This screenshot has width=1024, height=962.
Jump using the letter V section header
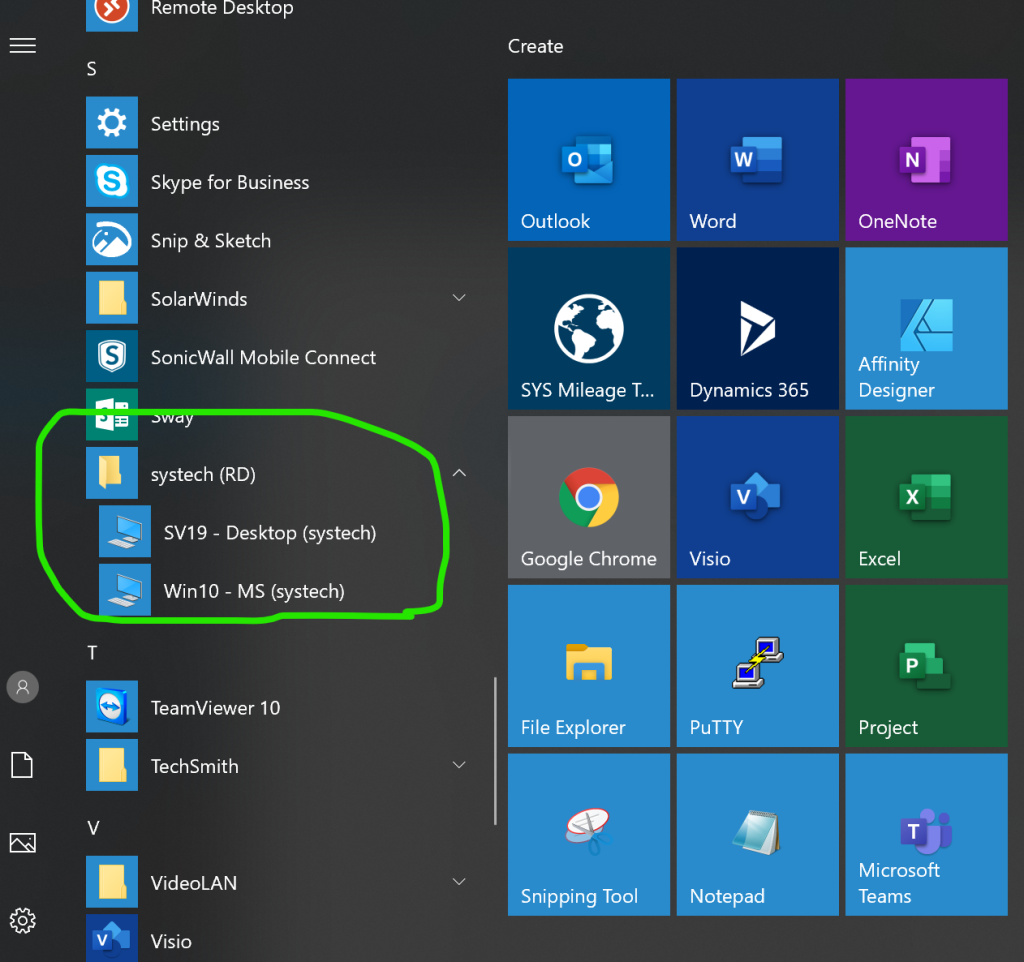(x=93, y=828)
